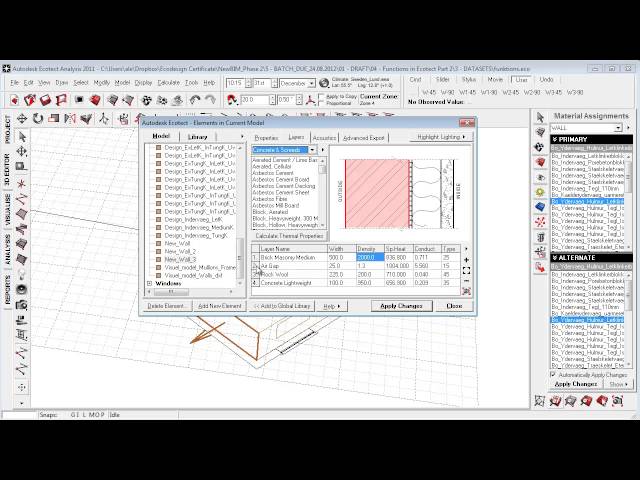Screen dimensions: 640x480
Task: Open the File menu
Action: 14,82
